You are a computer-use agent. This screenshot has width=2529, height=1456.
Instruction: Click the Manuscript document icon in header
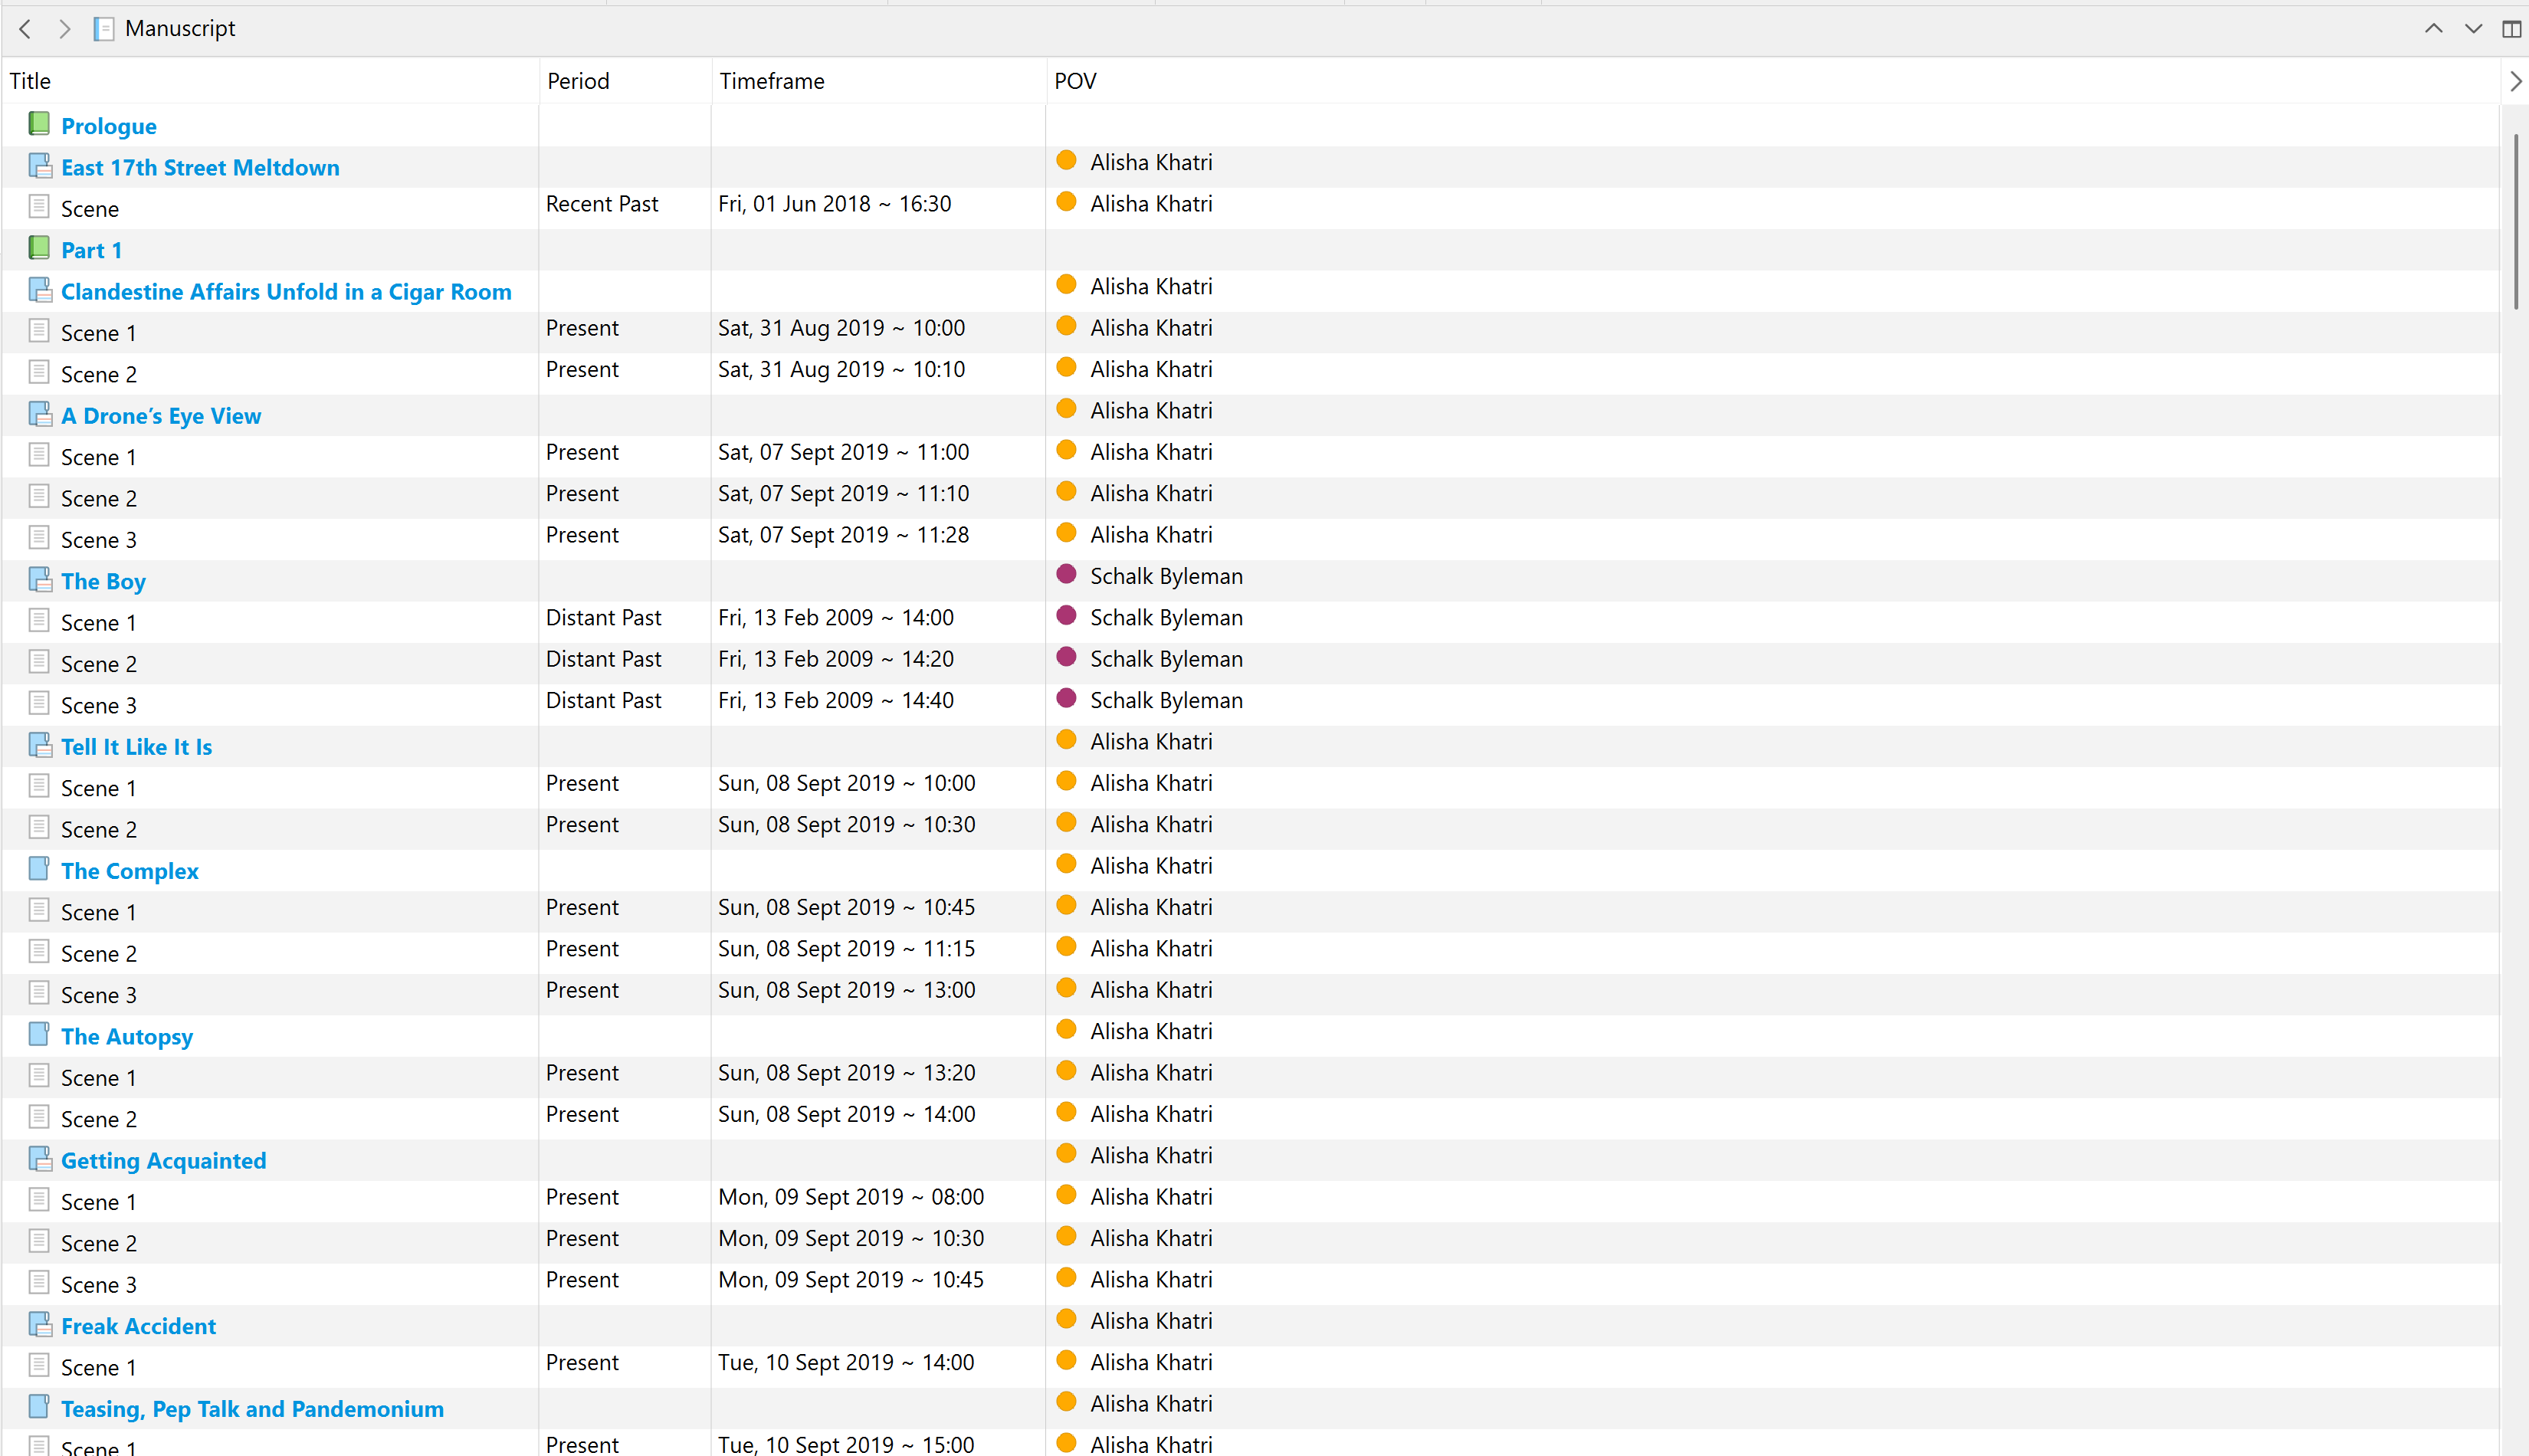[104, 29]
